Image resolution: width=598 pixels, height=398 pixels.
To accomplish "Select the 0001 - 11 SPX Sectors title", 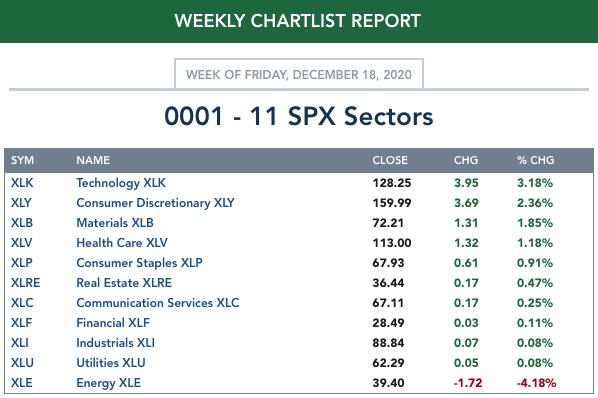I will point(299,116).
